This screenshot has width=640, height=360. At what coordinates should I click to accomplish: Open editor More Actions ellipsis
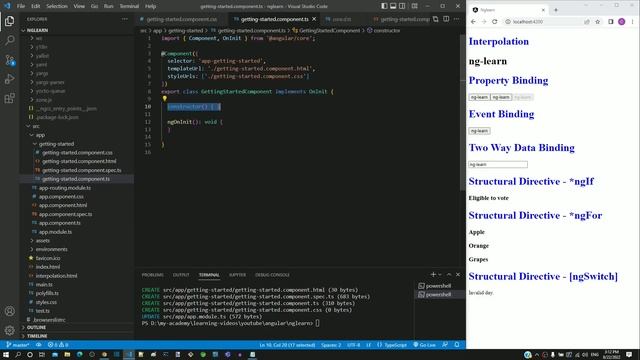[457, 19]
